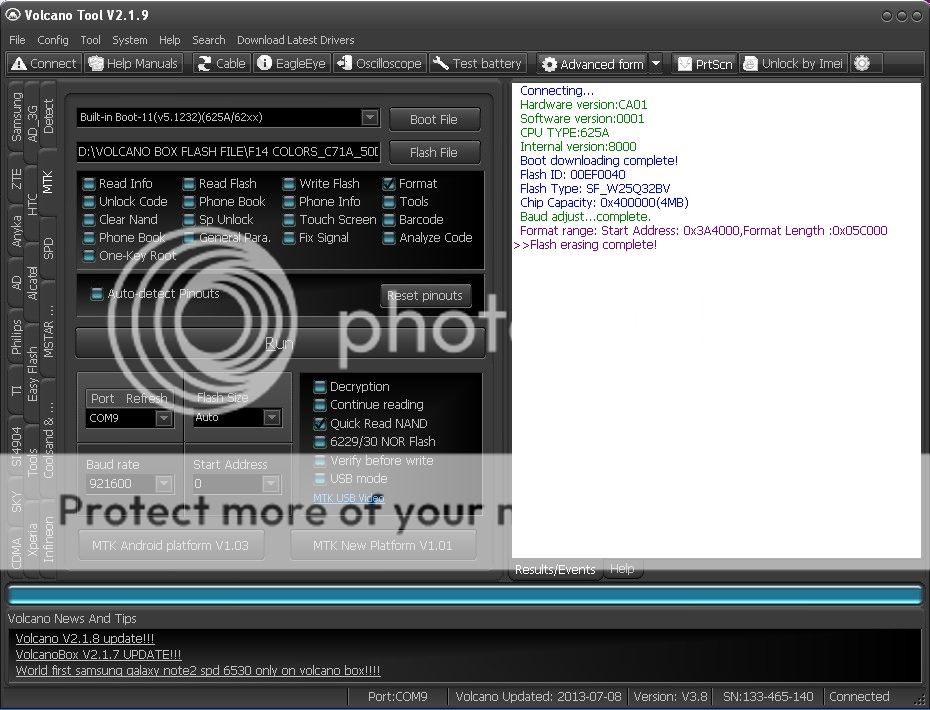Open the EagleEye tool
Screen dimensions: 930x710
291,63
